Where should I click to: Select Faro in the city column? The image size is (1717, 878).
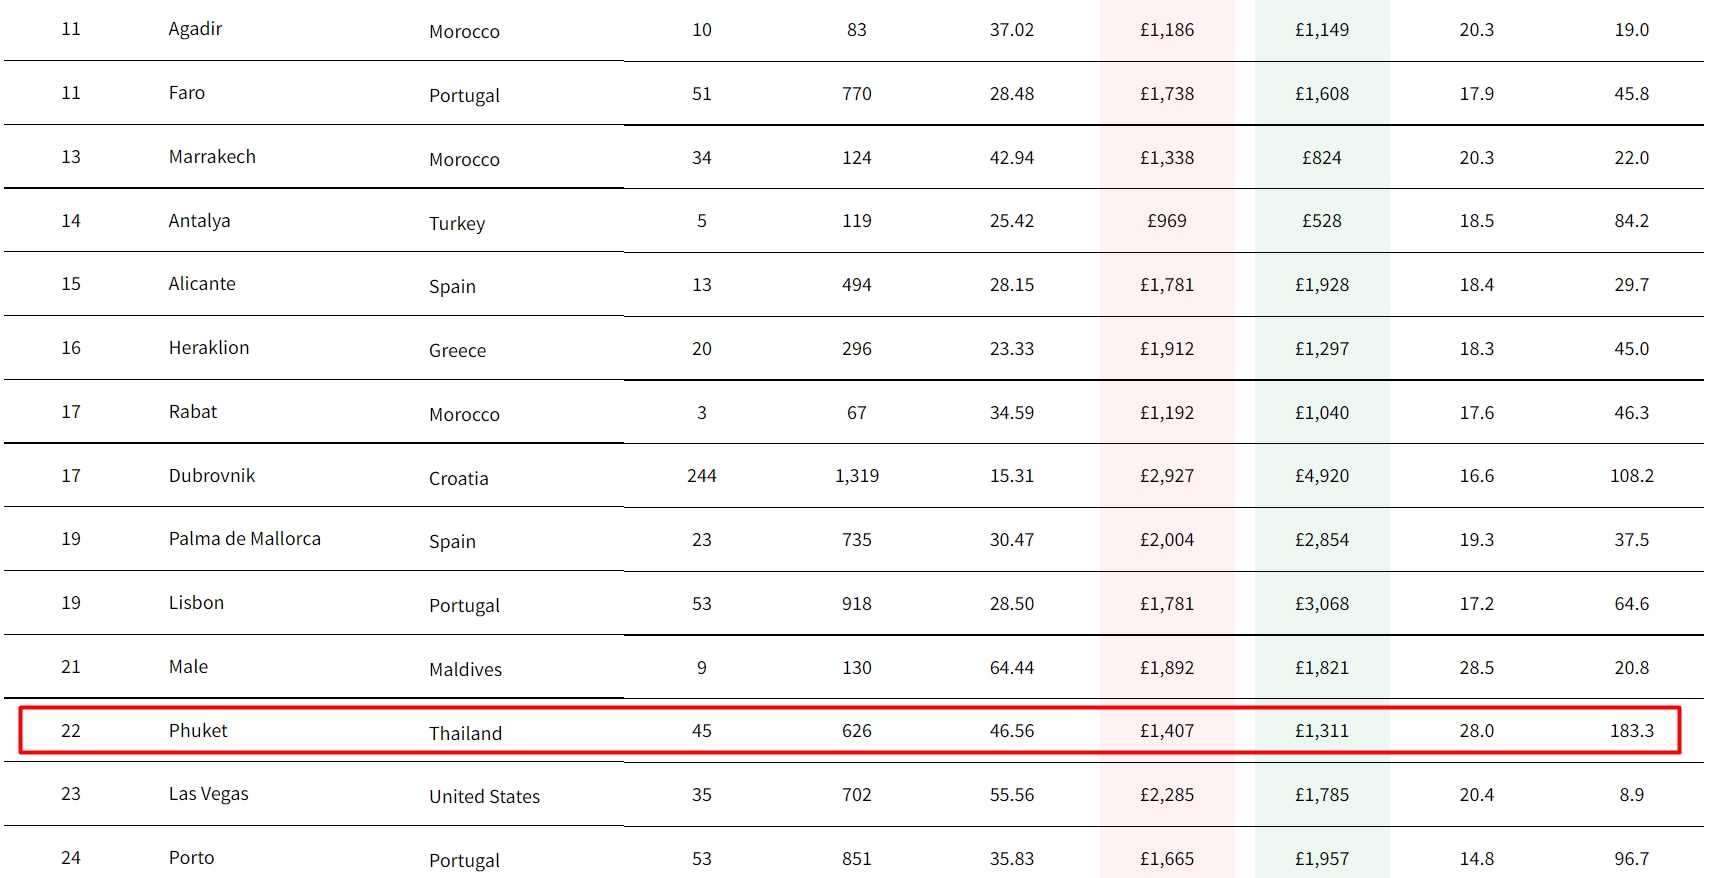point(186,93)
